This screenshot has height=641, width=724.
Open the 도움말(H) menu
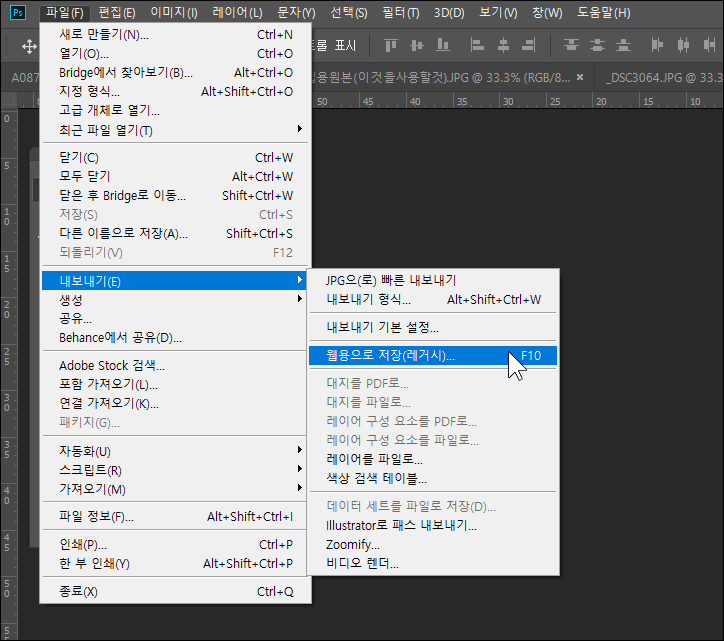coord(603,12)
